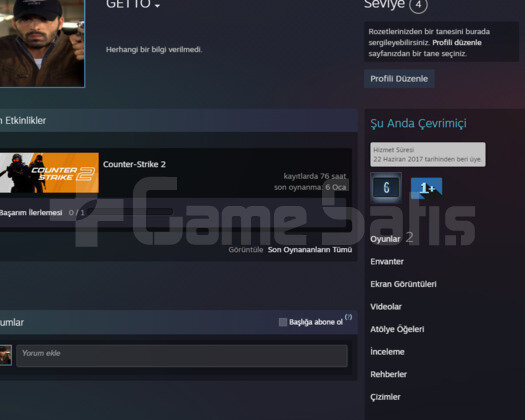Viewport: 525px width, 420px height.
Task: Open the level 4 badge circle
Action: point(418,5)
